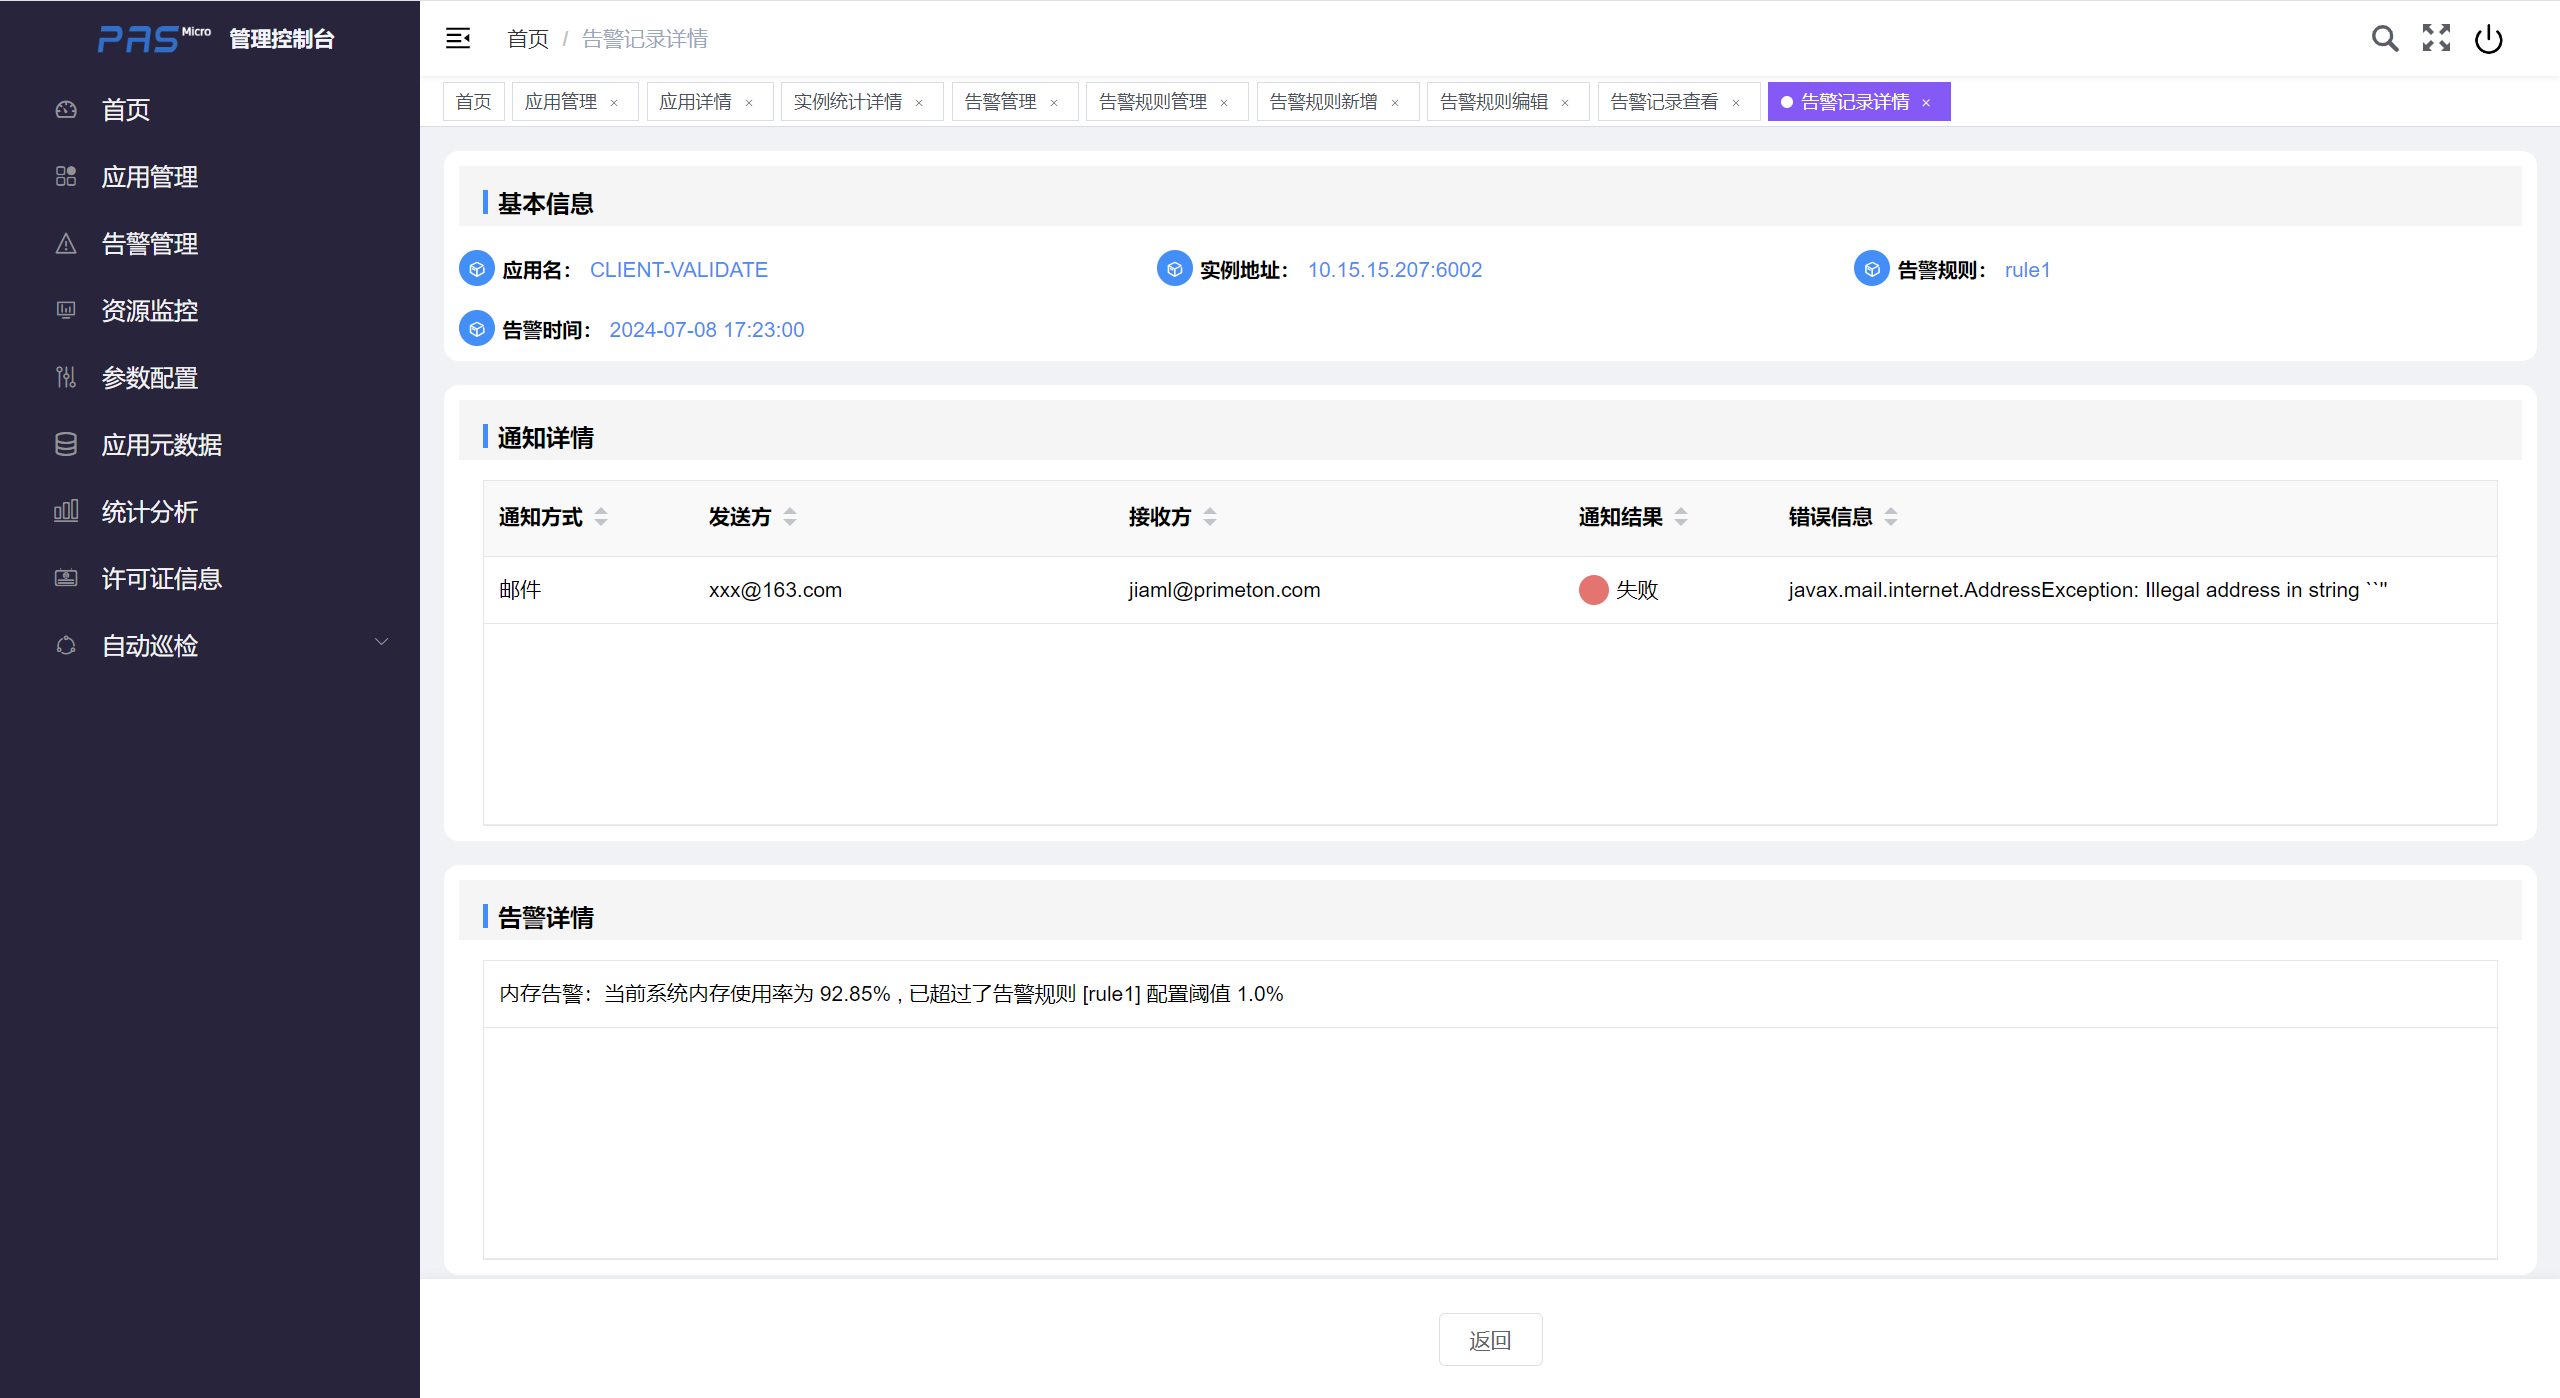Open 统计分析 in the sidebar

tap(150, 512)
